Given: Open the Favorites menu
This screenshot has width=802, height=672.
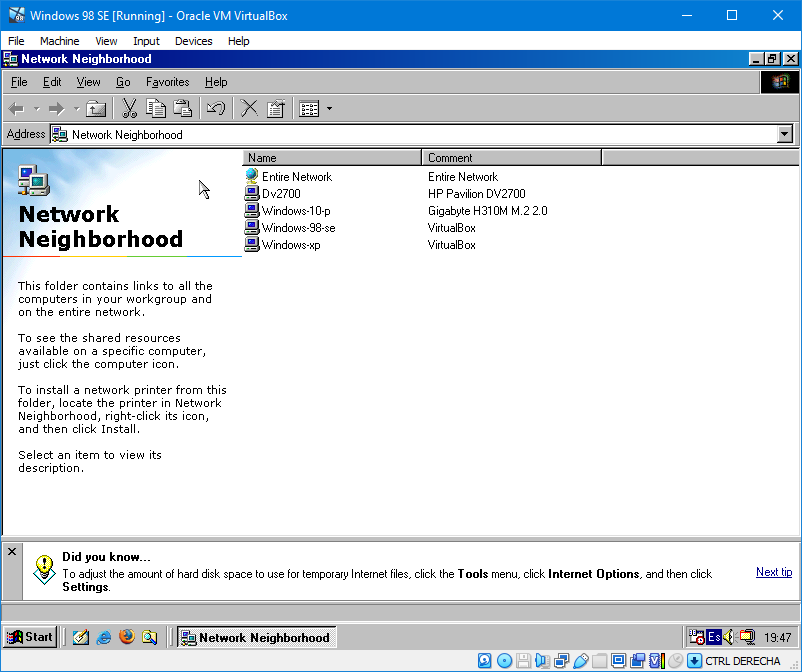Looking at the screenshot, I should pyautogui.click(x=167, y=82).
